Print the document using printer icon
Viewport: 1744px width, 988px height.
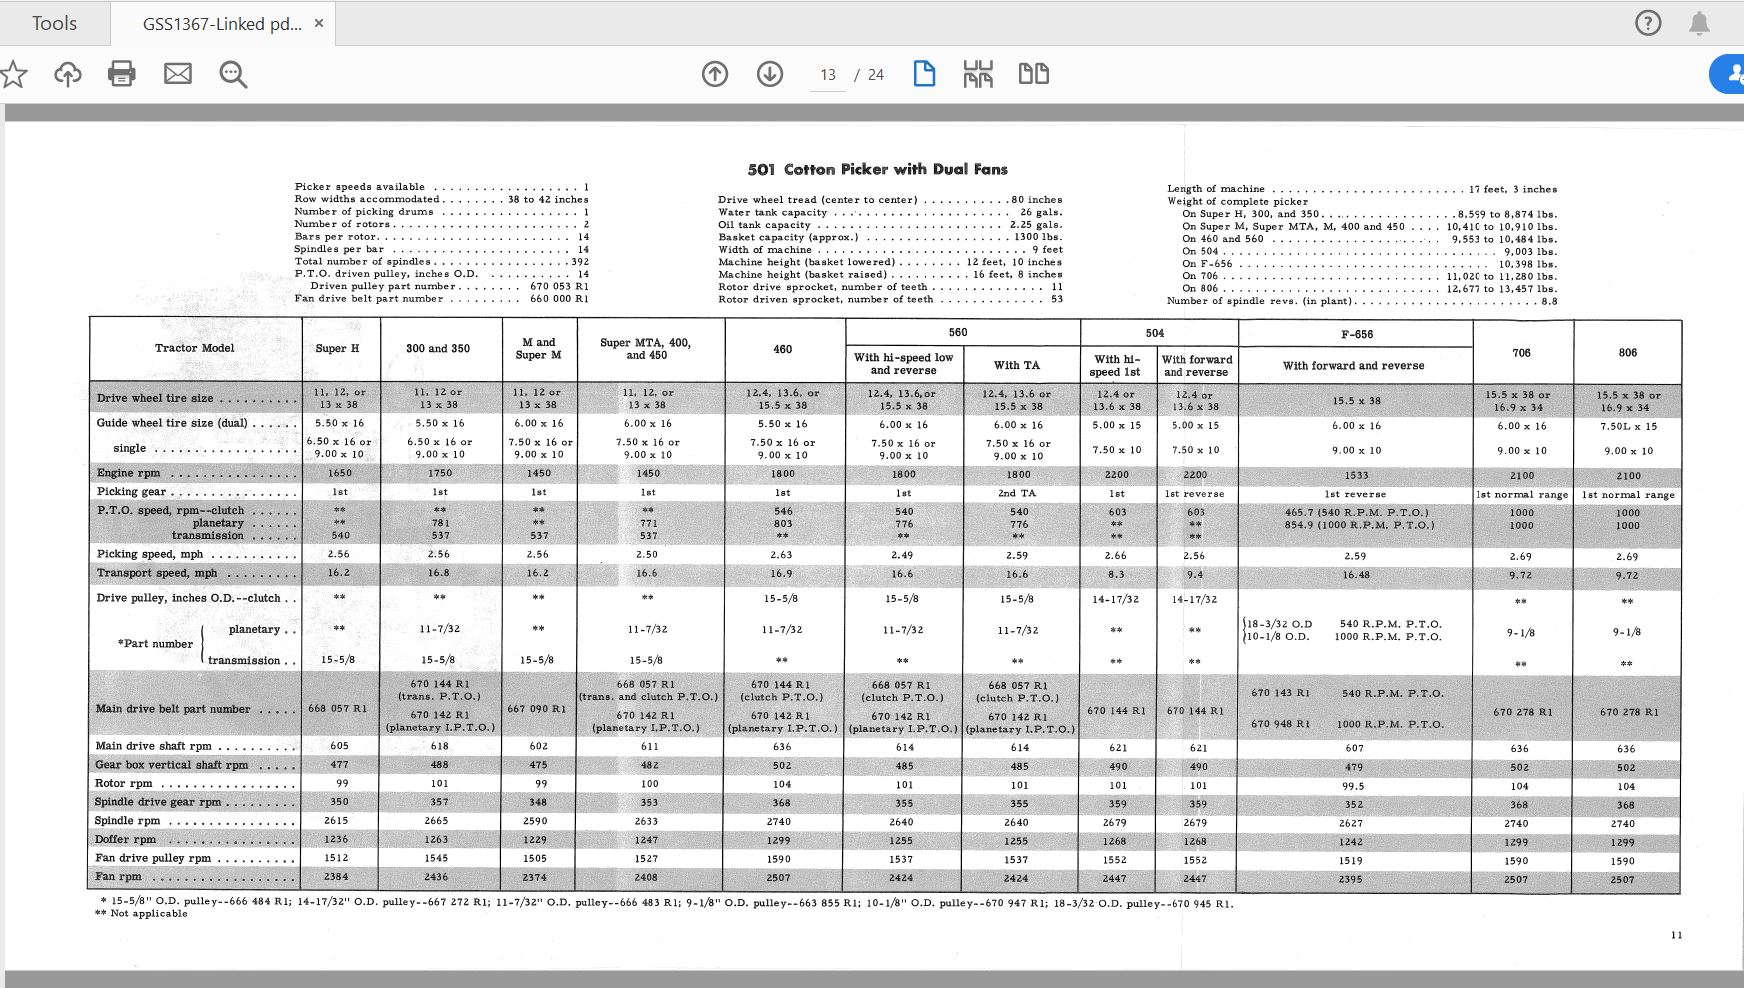click(x=122, y=74)
